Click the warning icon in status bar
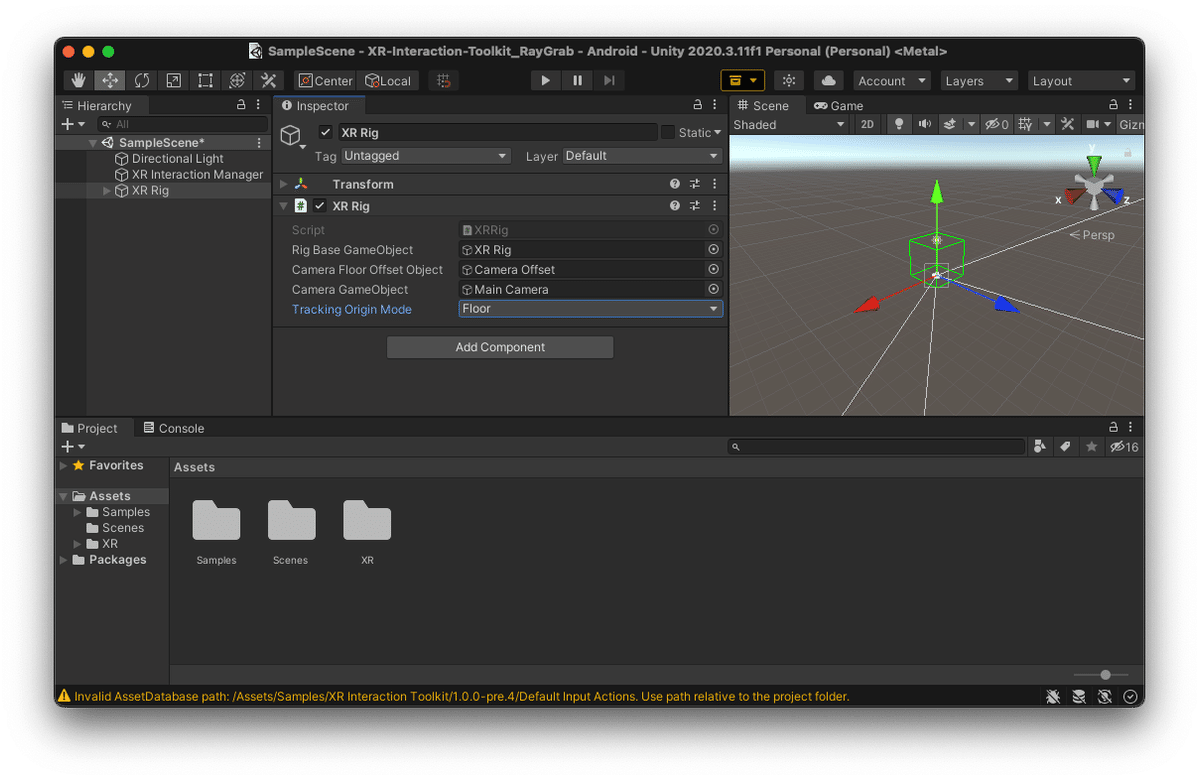 tap(65, 696)
